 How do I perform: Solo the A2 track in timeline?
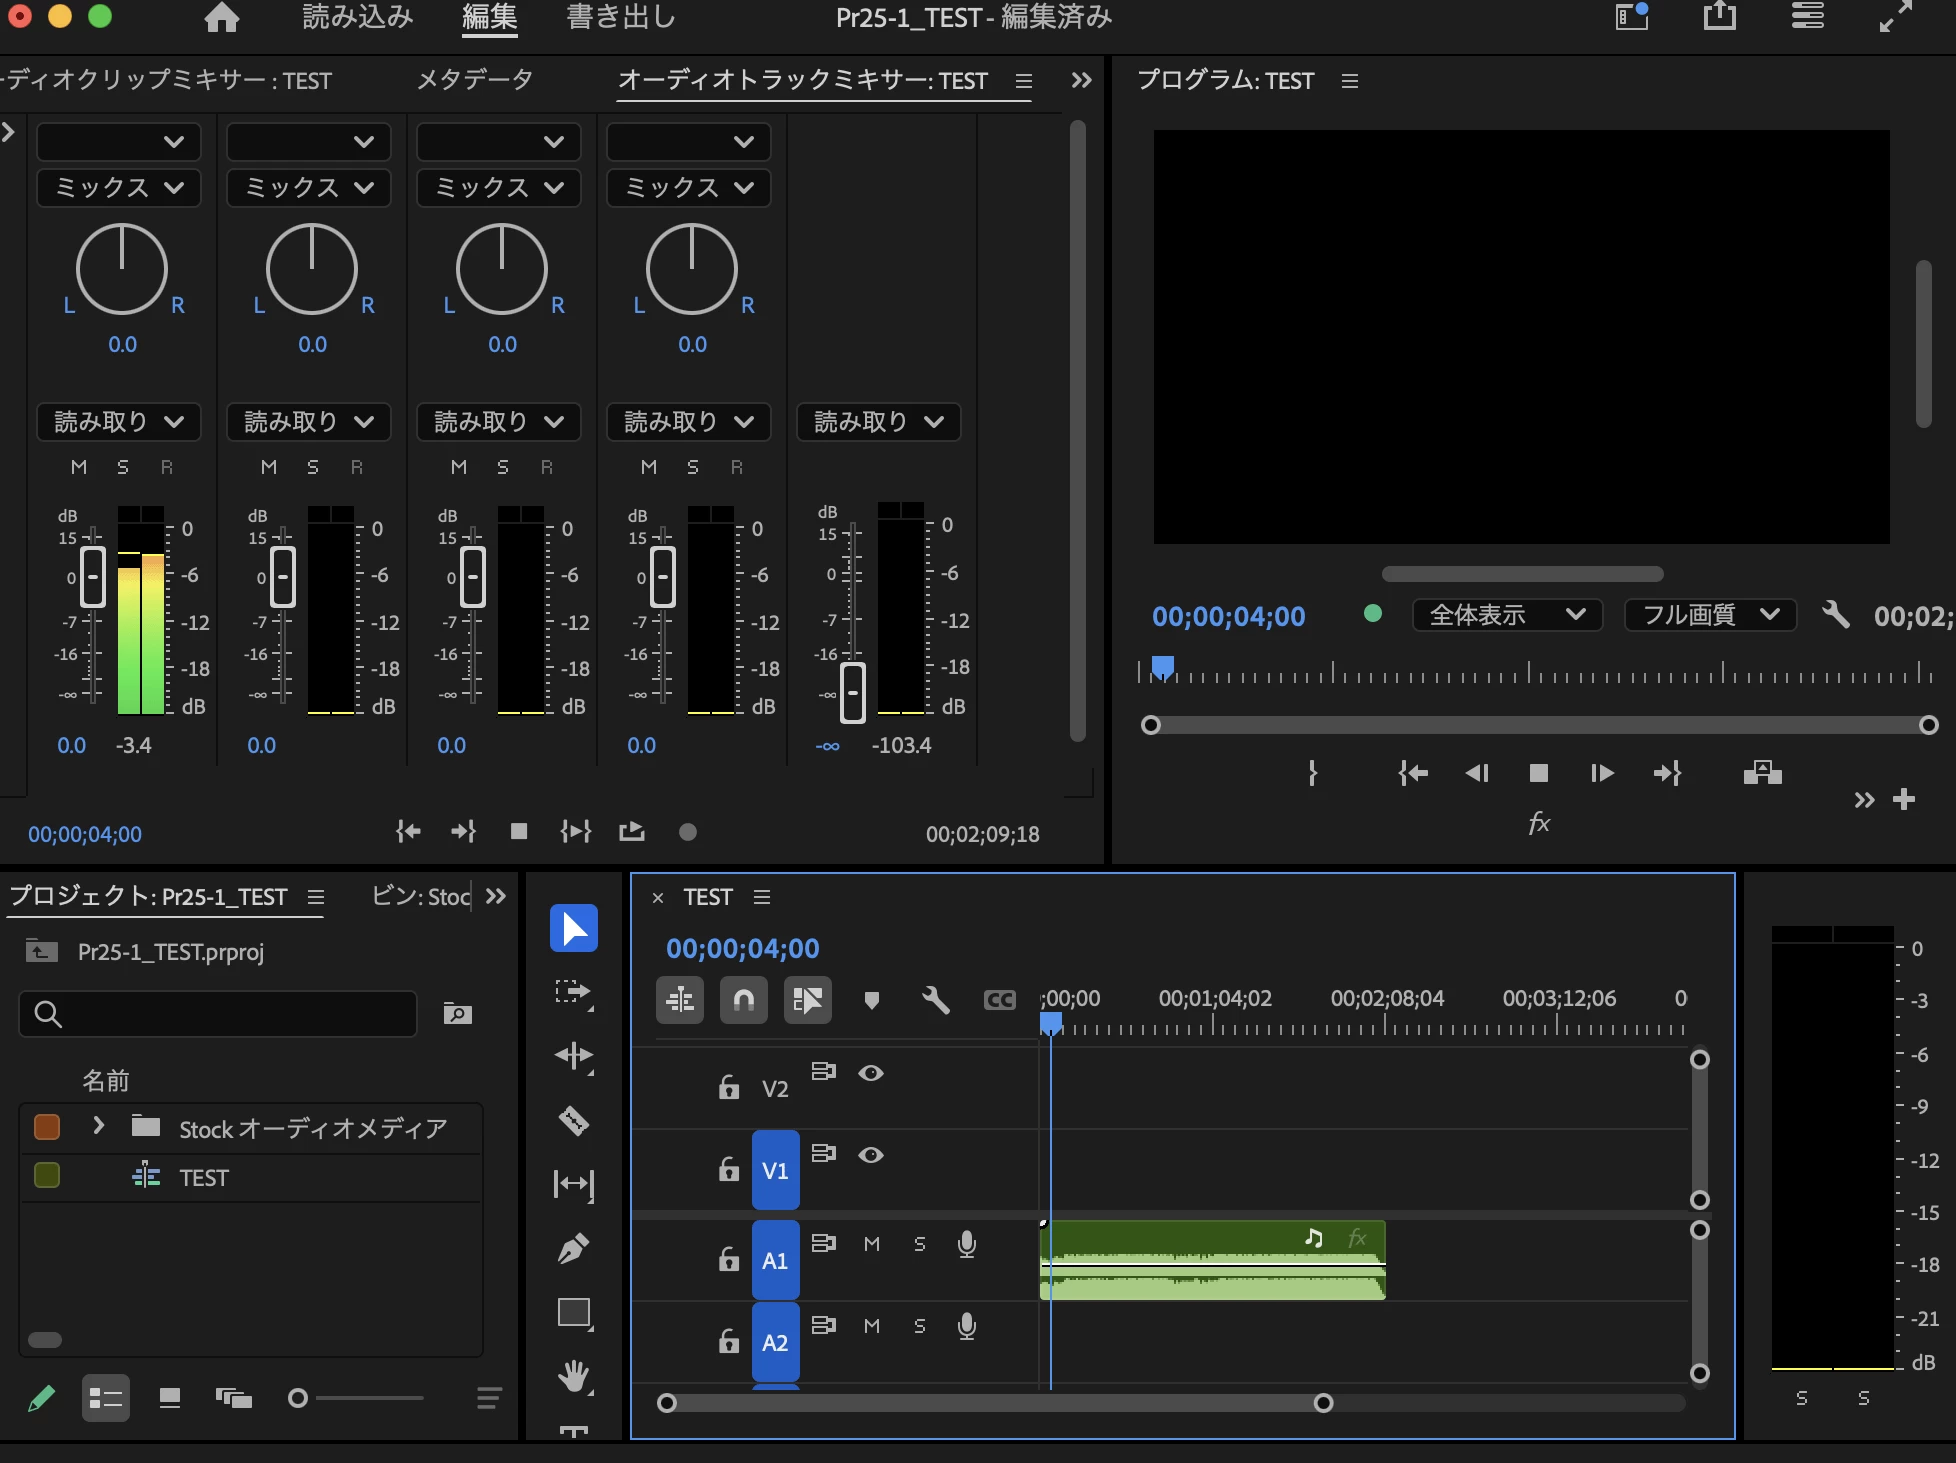pyautogui.click(x=919, y=1326)
